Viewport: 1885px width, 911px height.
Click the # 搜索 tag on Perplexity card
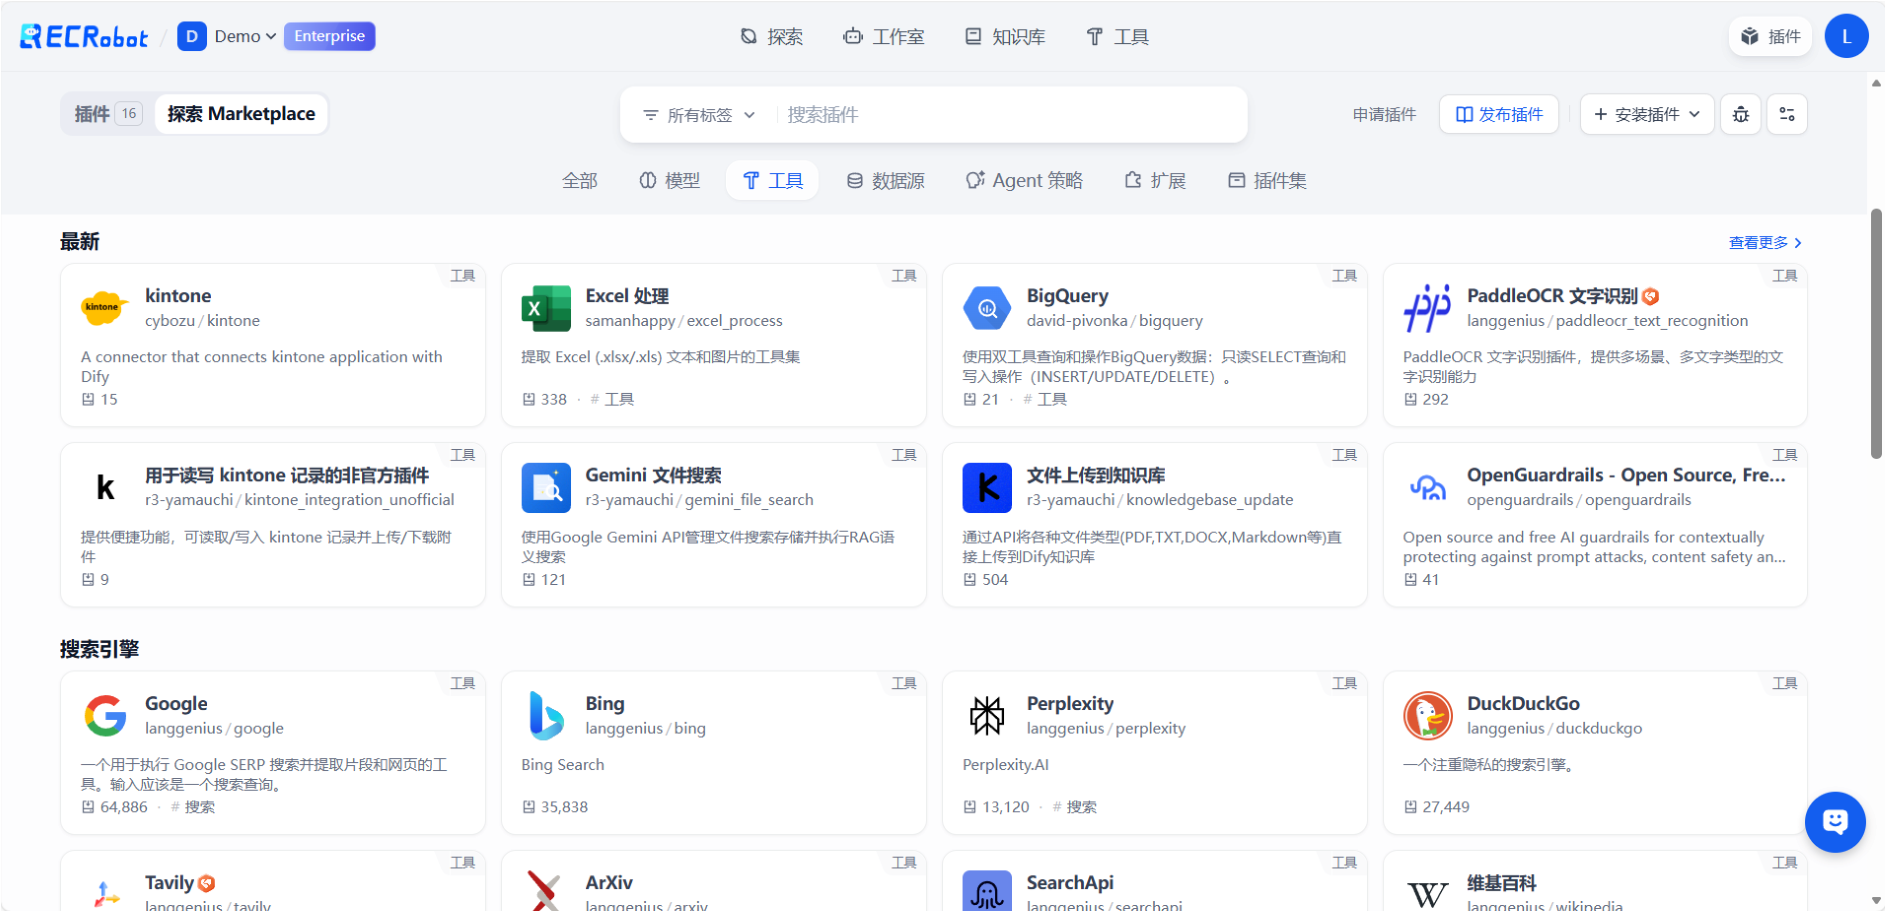pyautogui.click(x=1074, y=807)
